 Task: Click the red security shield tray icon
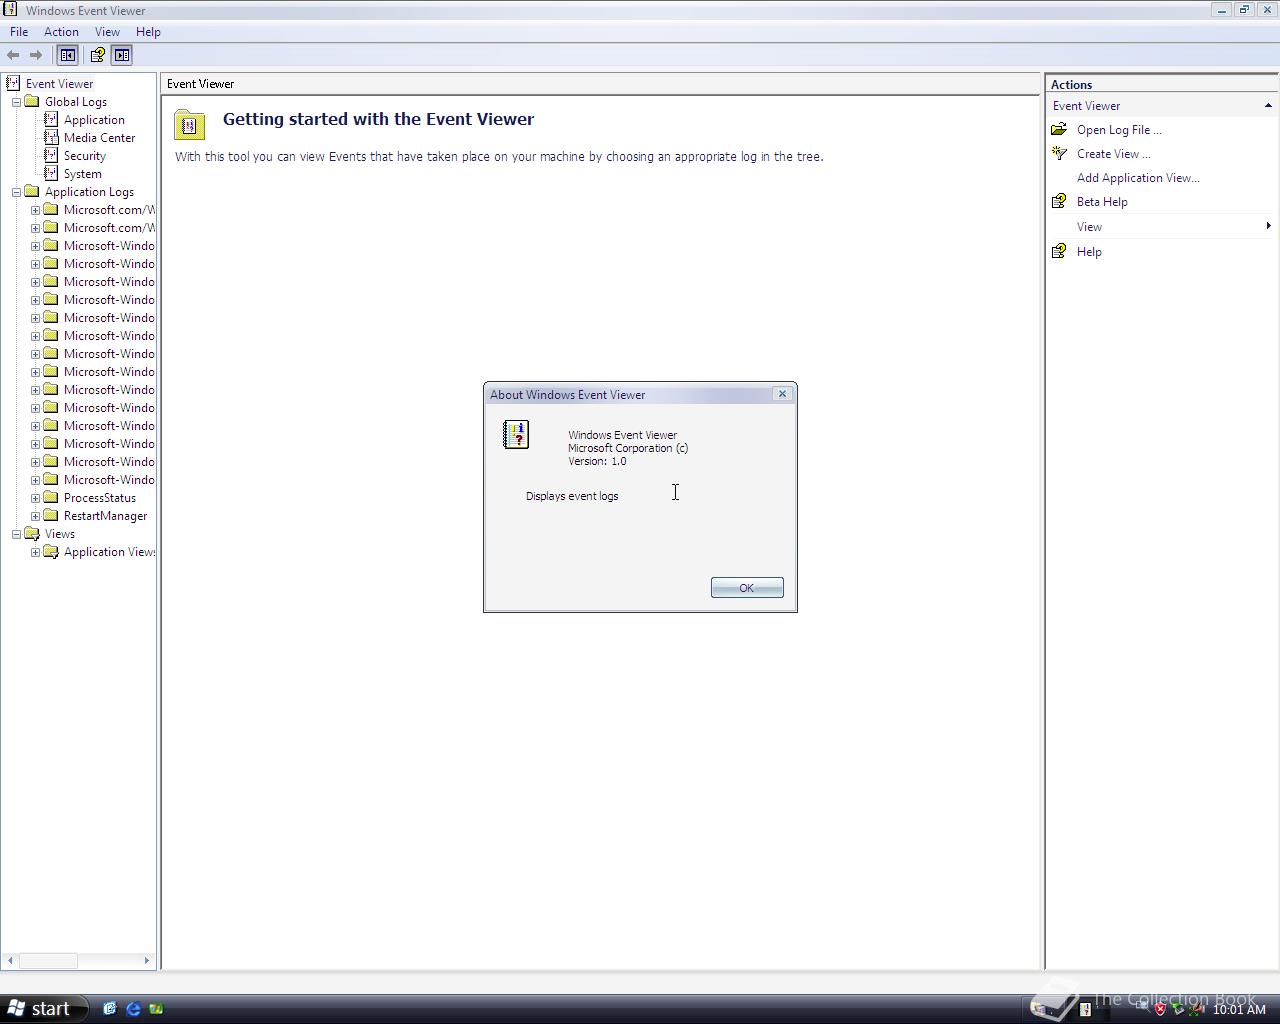[x=1160, y=1009]
